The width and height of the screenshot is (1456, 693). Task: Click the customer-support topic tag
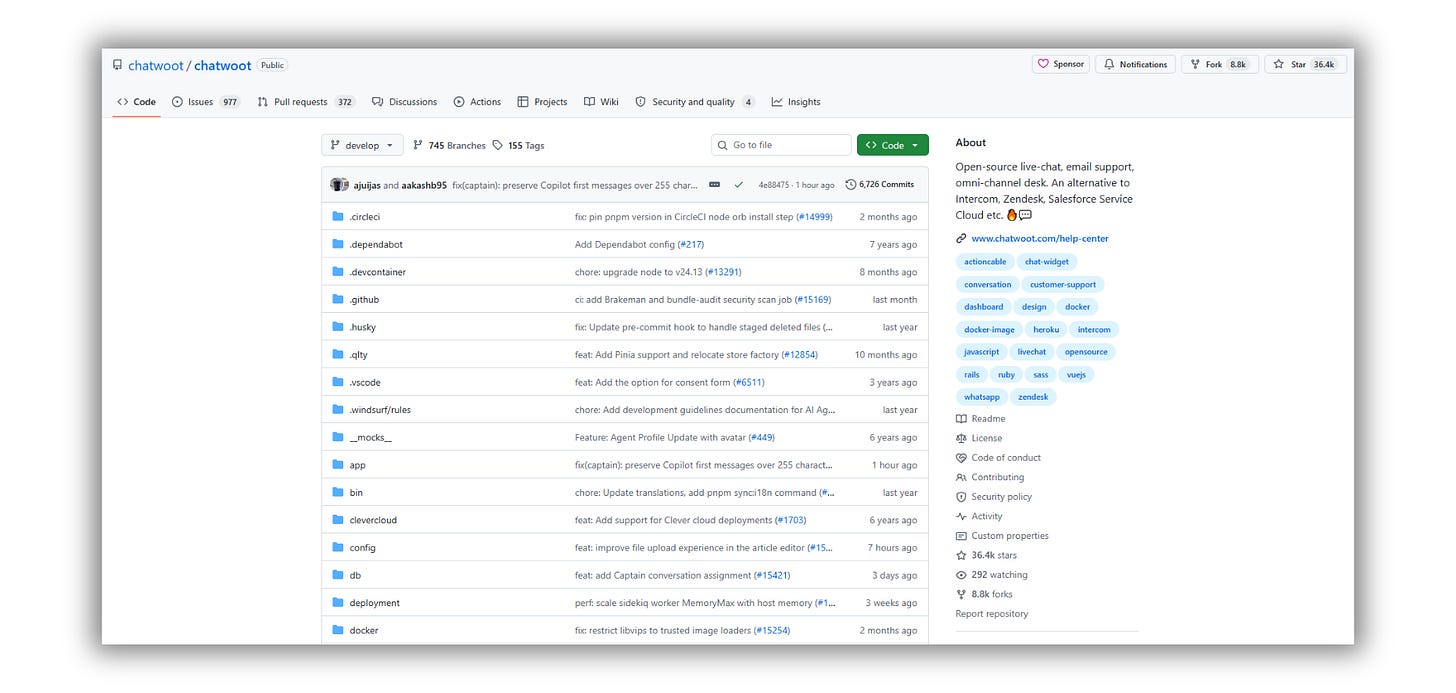[x=1063, y=284]
